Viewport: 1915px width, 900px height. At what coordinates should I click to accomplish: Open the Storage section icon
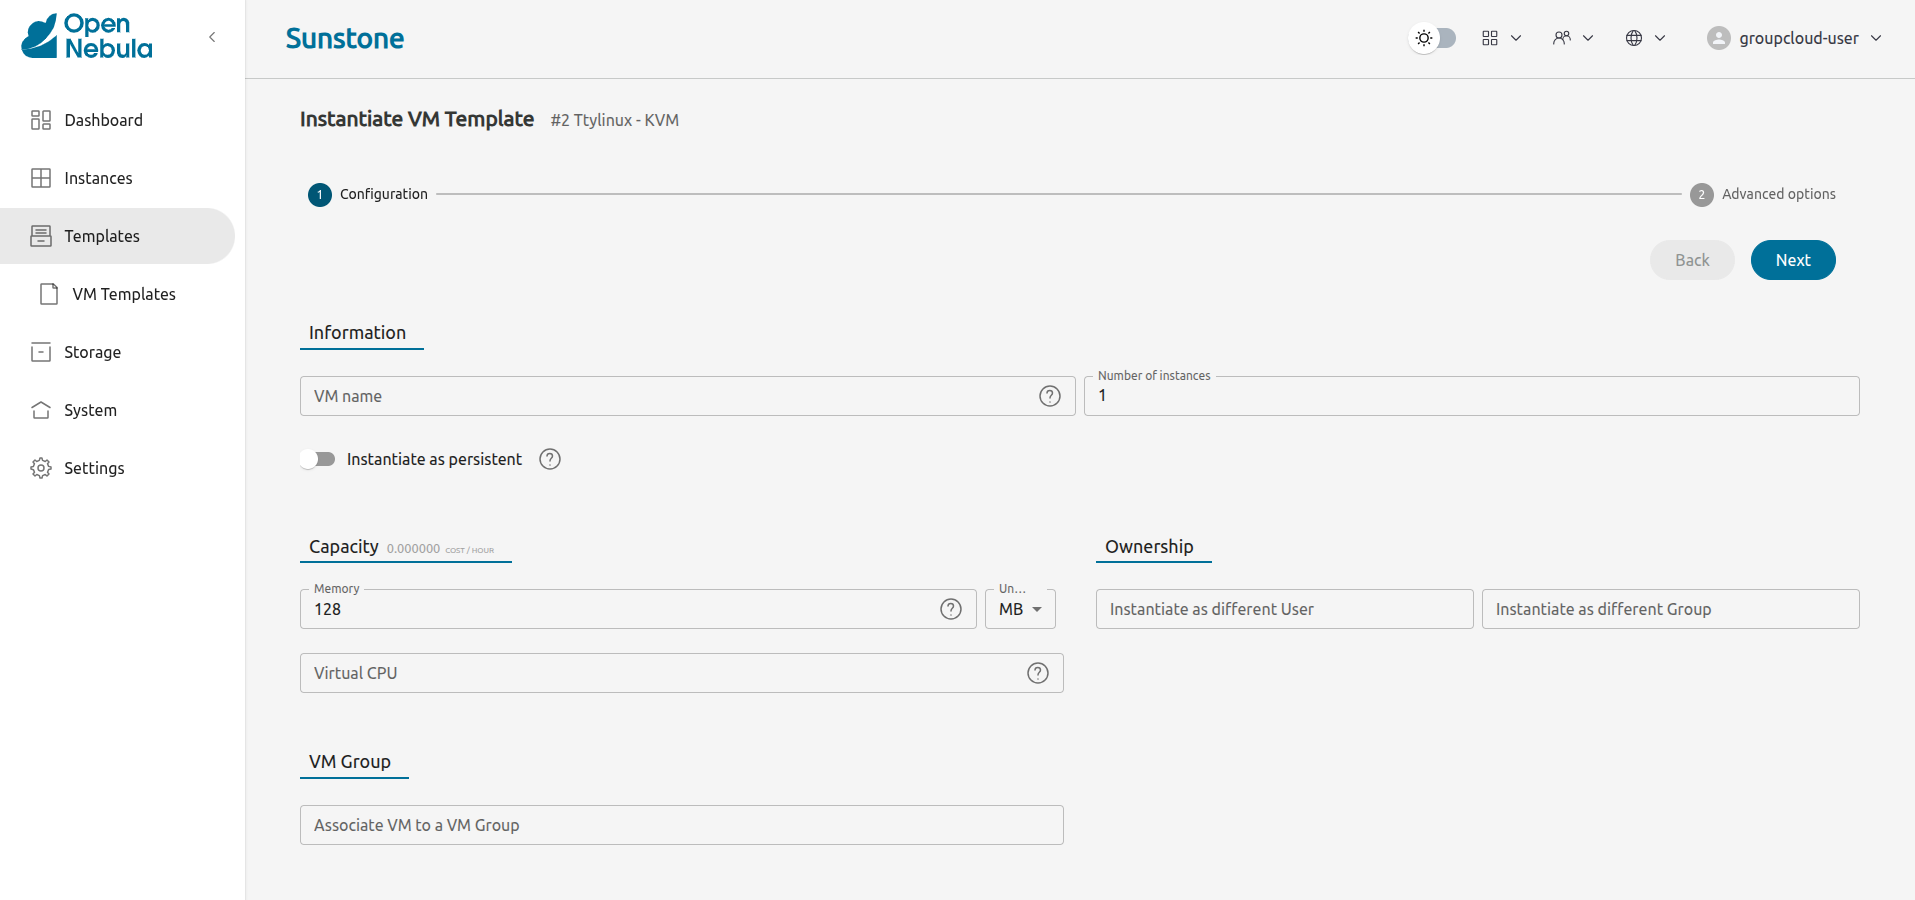pyautogui.click(x=41, y=351)
